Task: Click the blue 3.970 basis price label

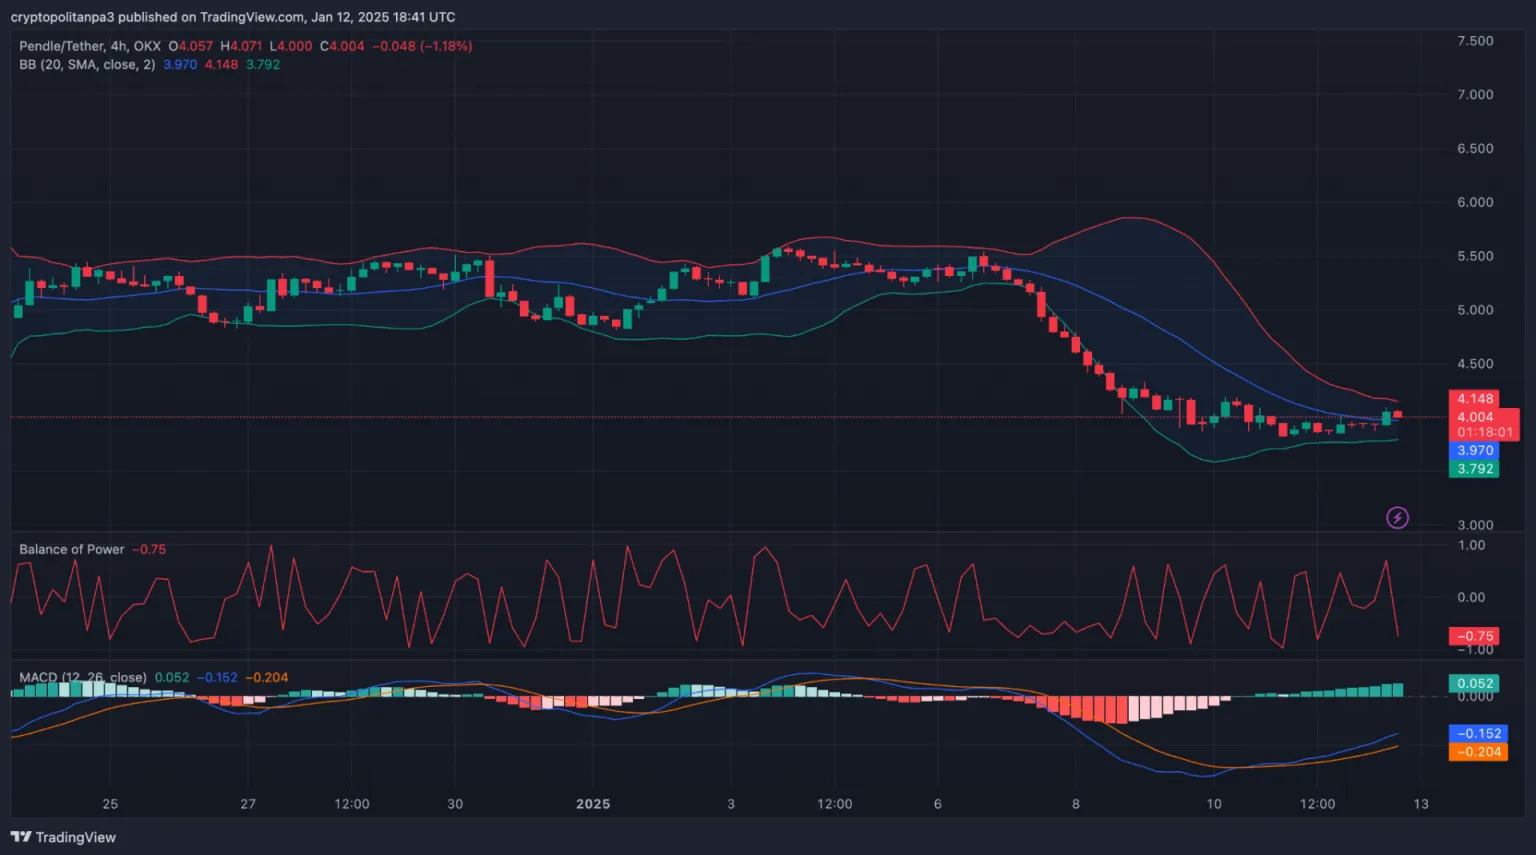Action: [1474, 451]
